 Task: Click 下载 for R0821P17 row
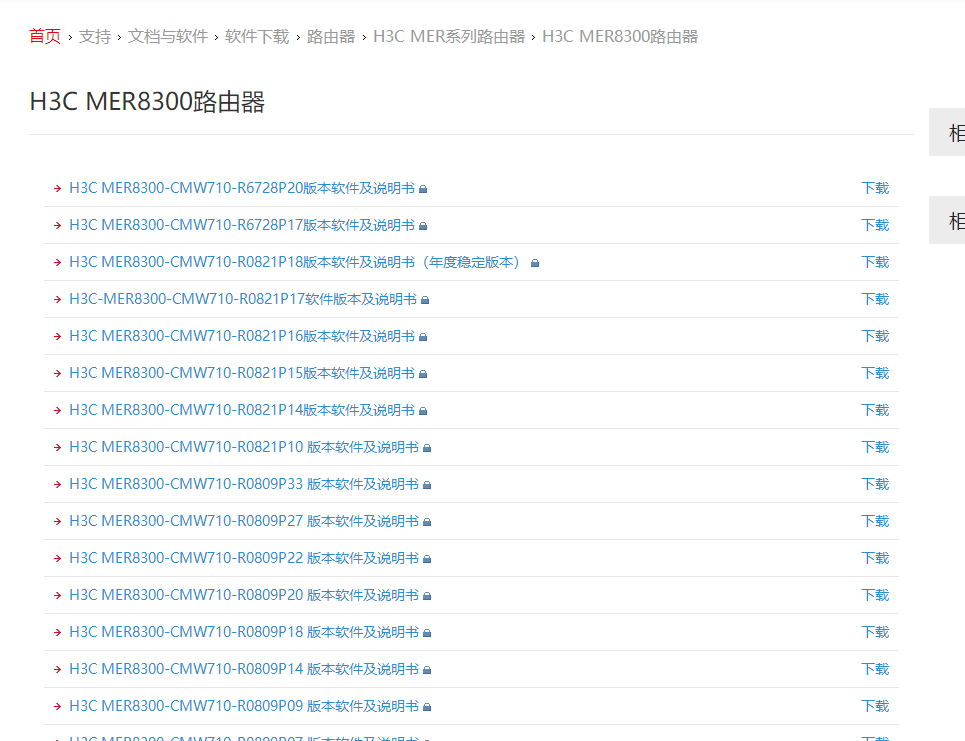[x=875, y=299]
